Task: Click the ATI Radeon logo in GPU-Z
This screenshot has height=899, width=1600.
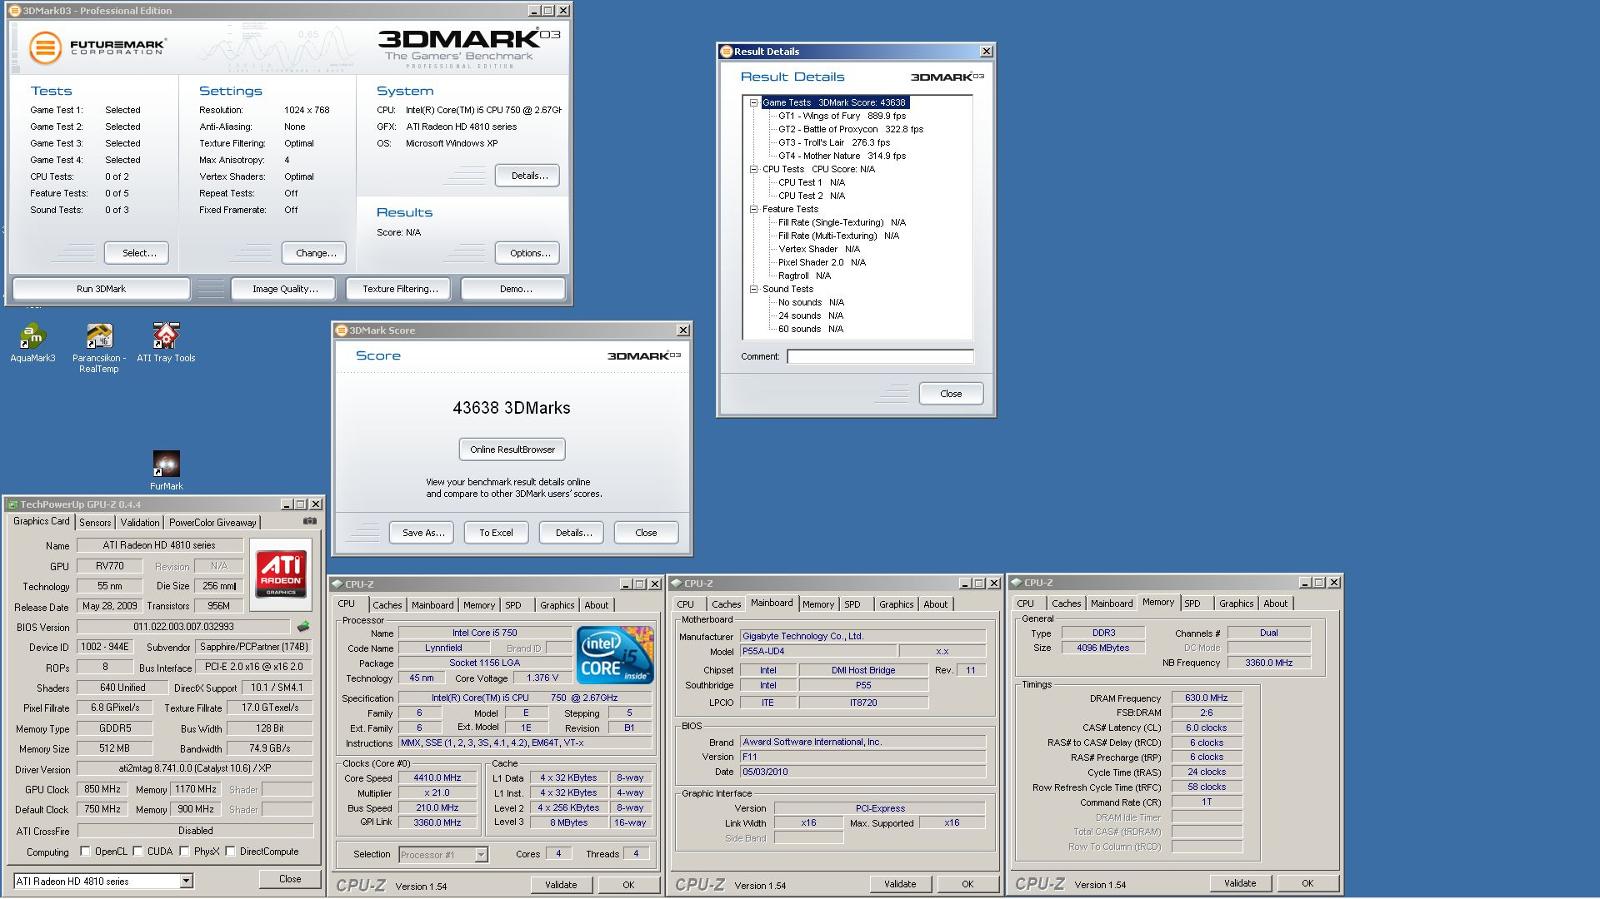Action: [x=281, y=573]
